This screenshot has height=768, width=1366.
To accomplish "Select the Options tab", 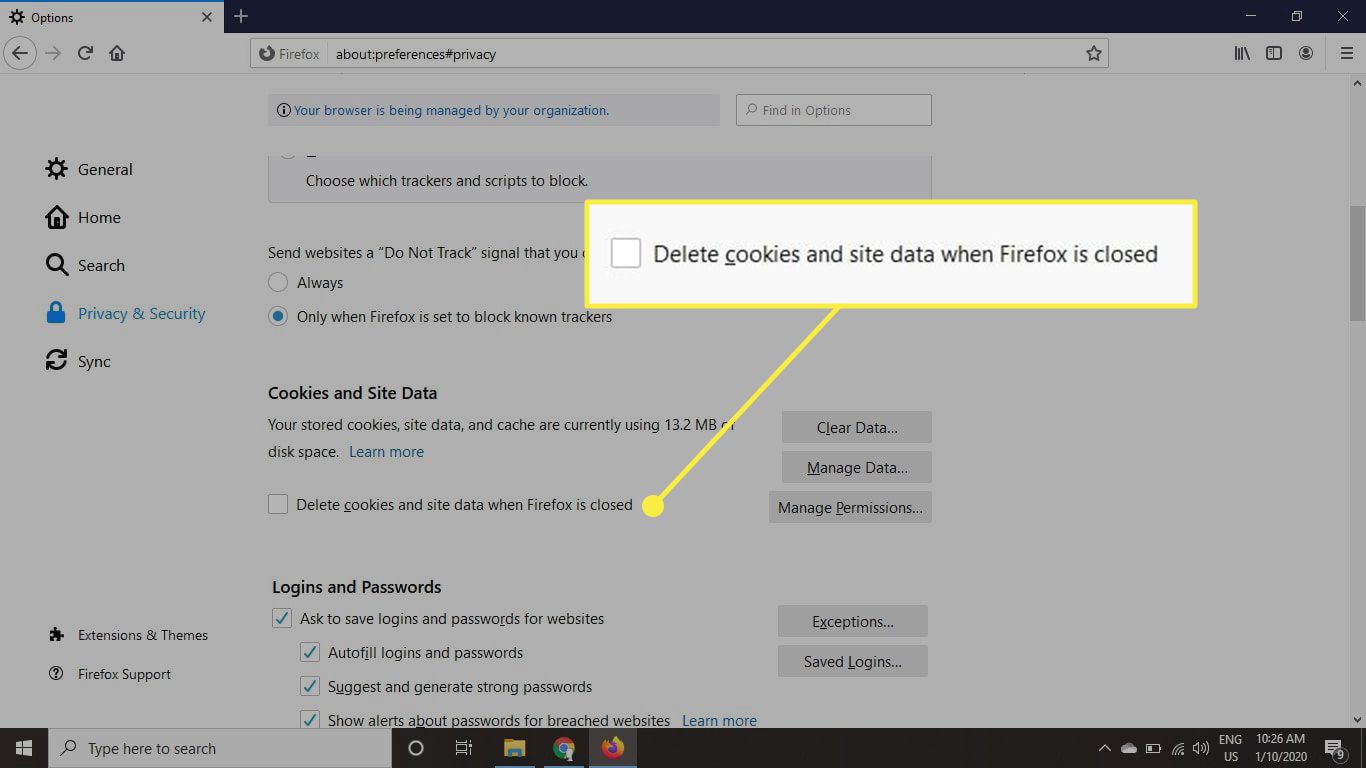I will [111, 17].
